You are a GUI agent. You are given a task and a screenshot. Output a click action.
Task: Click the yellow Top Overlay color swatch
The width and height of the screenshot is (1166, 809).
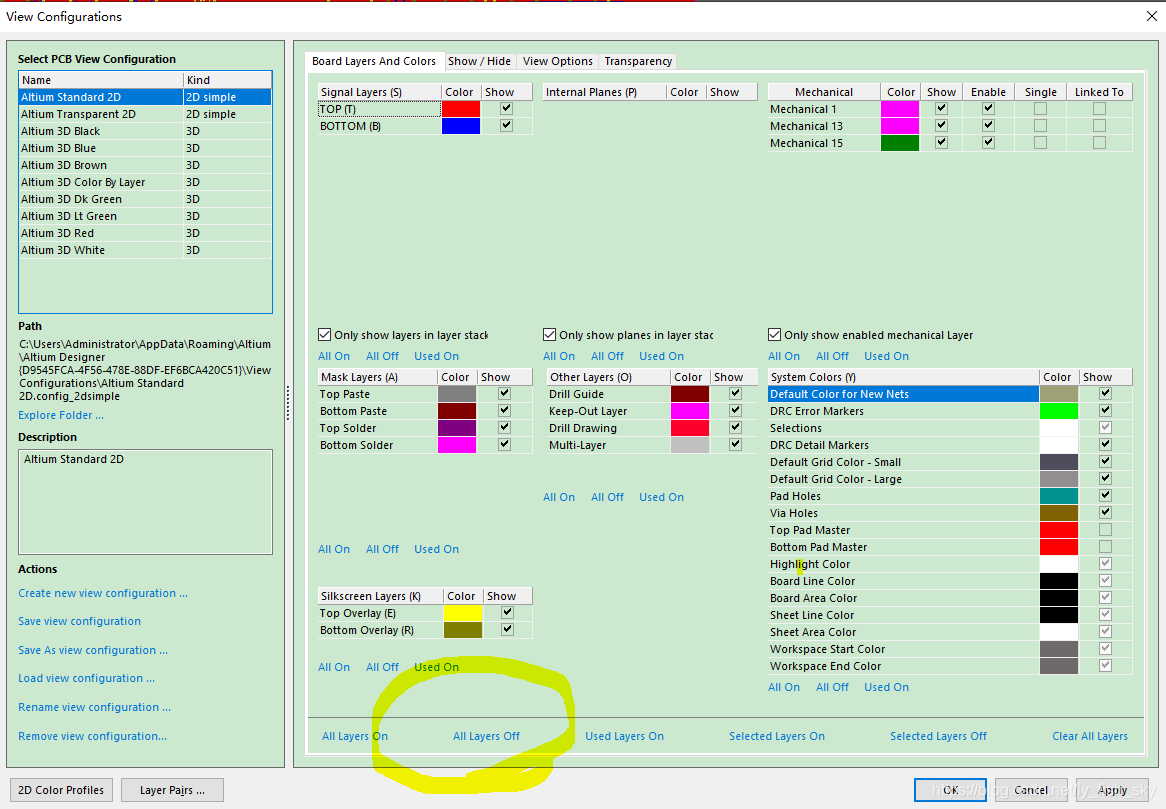[463, 613]
